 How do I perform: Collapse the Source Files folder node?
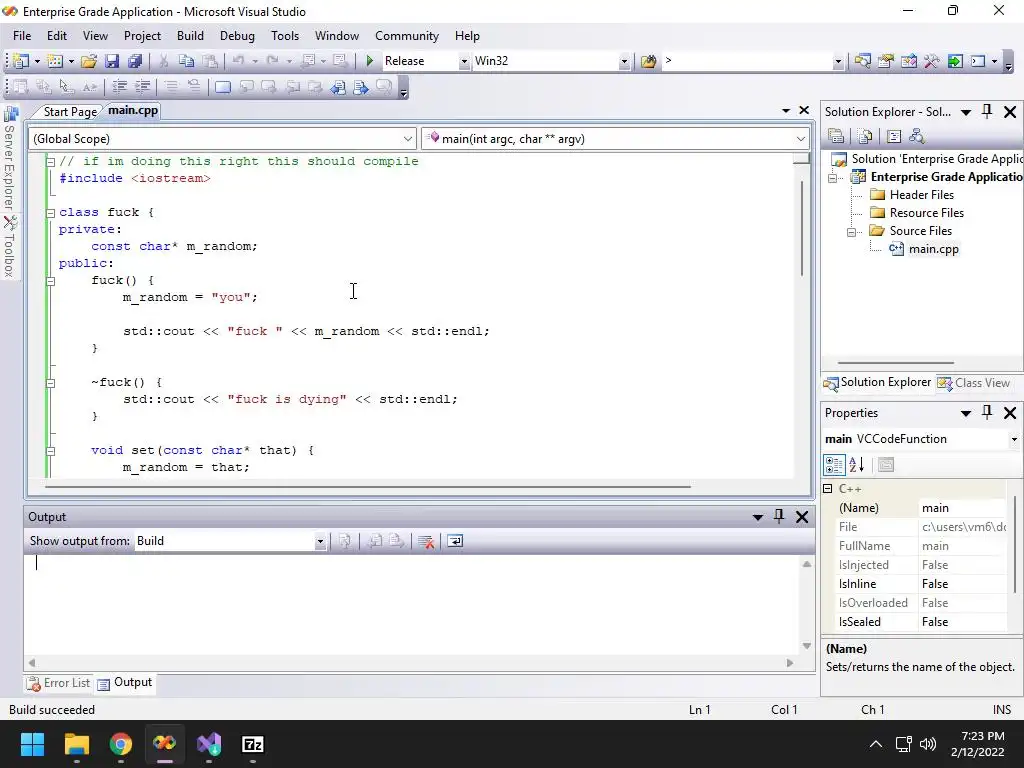851,232
